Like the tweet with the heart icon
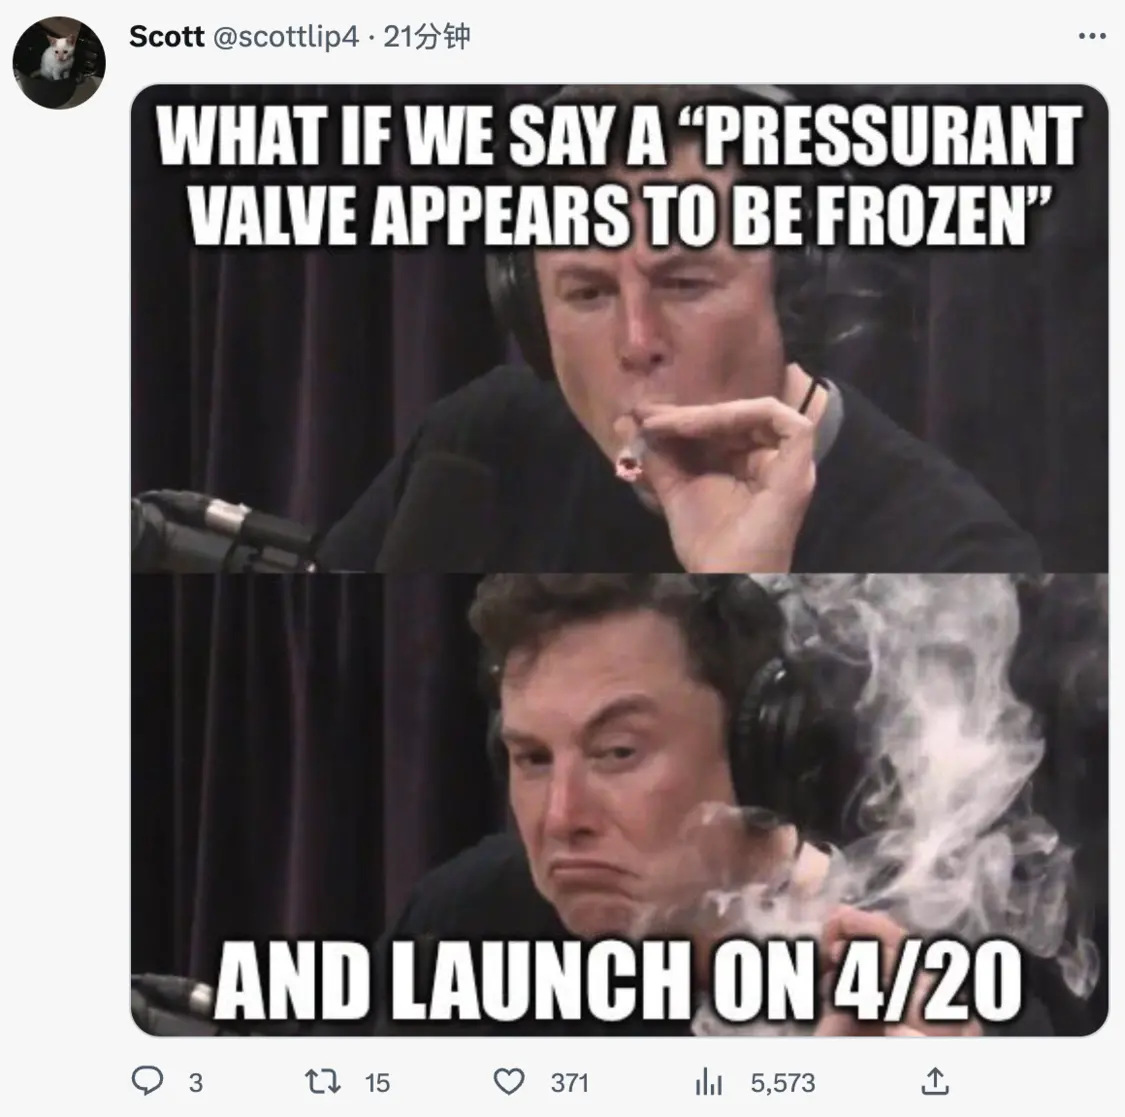Screen dimensions: 1125x1117 click(509, 1082)
